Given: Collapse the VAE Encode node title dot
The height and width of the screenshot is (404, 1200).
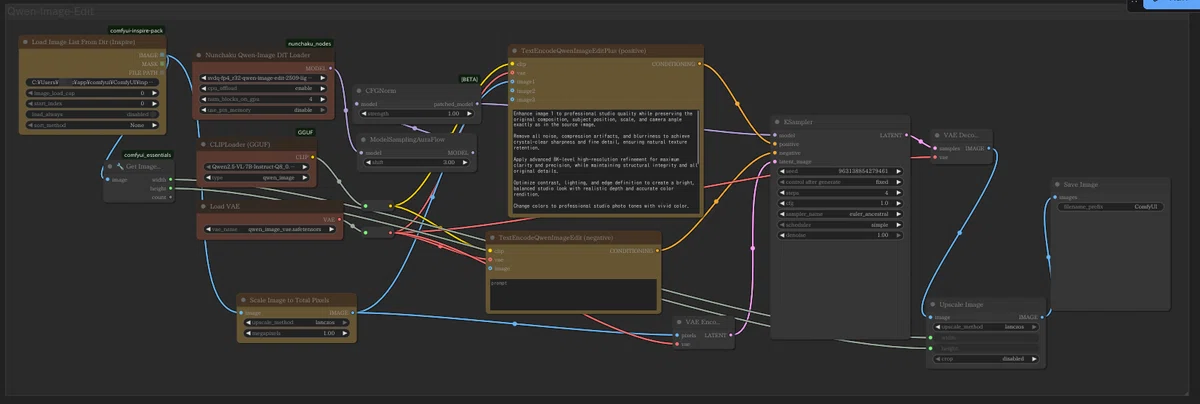Looking at the screenshot, I should 678,322.
